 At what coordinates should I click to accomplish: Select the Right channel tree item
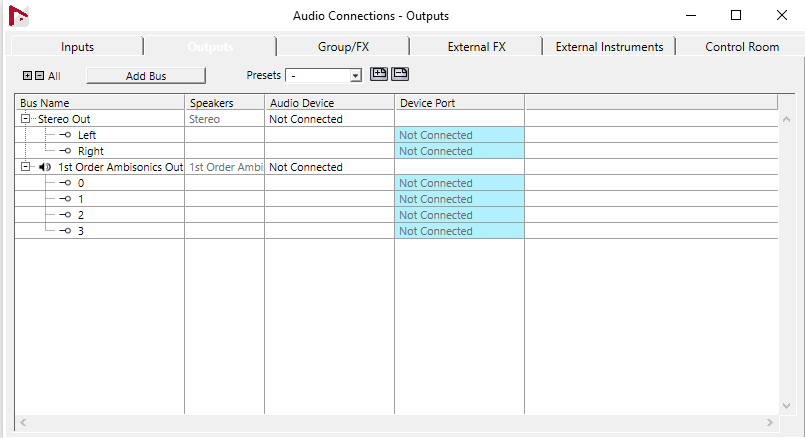pos(90,151)
